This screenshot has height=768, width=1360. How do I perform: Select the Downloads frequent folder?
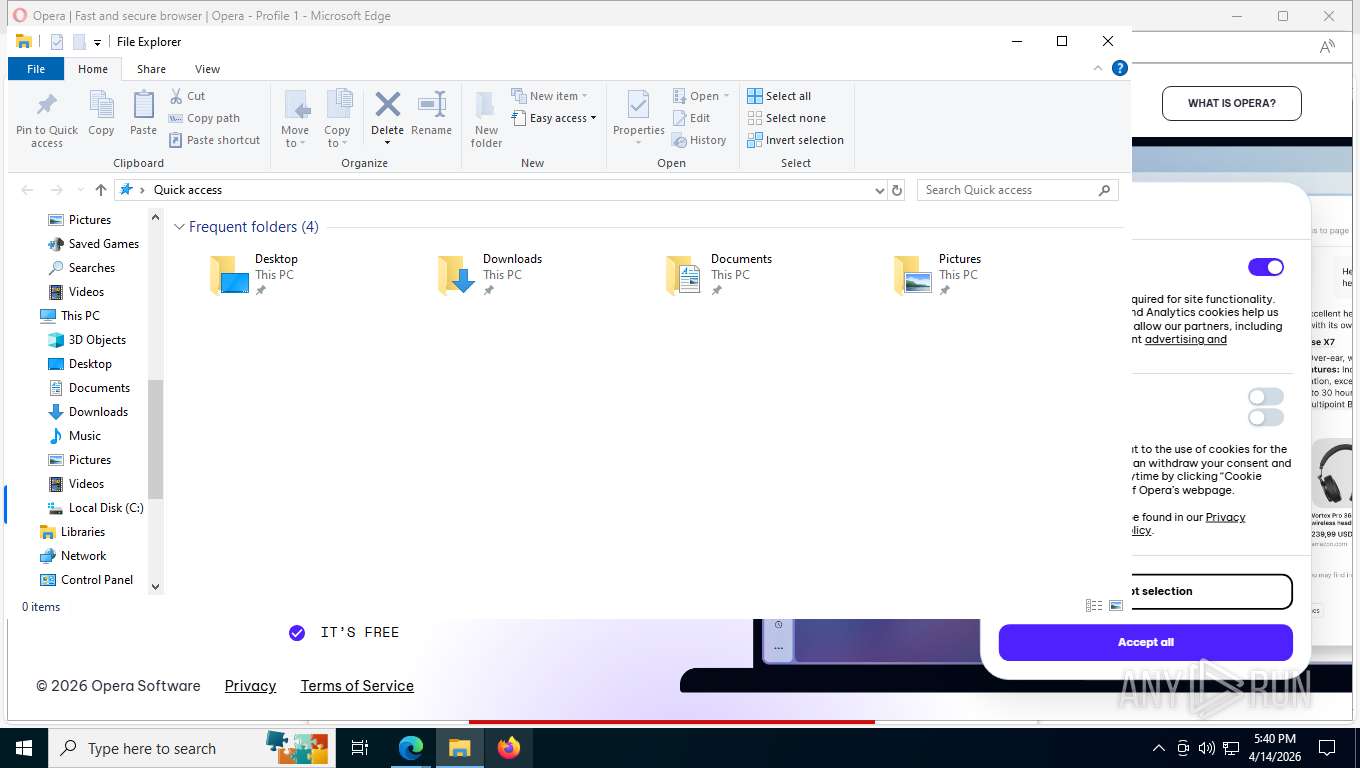(490, 274)
